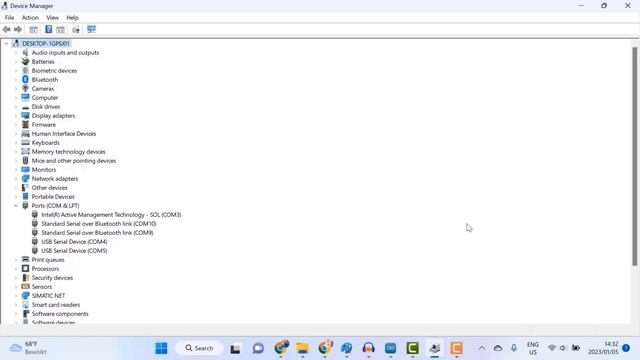
Task: Click the ENG US language indicator
Action: pyautogui.click(x=533, y=348)
